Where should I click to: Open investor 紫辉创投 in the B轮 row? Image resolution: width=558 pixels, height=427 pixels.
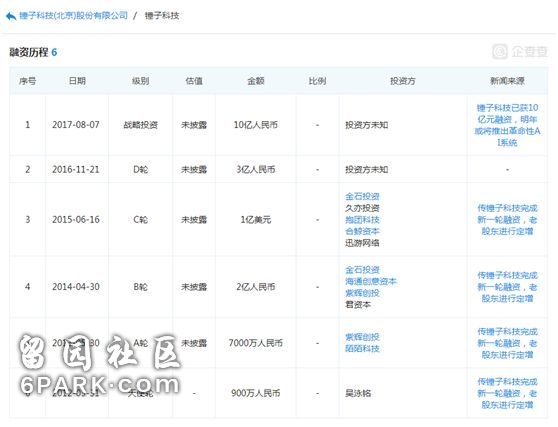tap(362, 293)
